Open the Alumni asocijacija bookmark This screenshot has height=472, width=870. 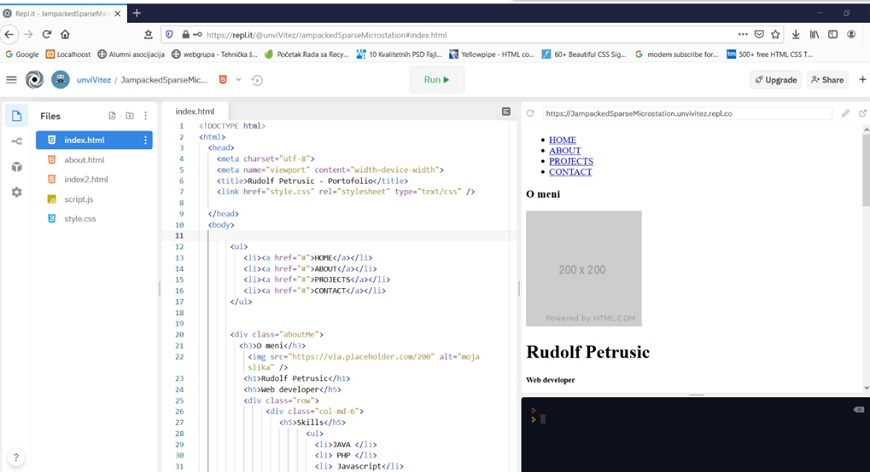pos(131,54)
